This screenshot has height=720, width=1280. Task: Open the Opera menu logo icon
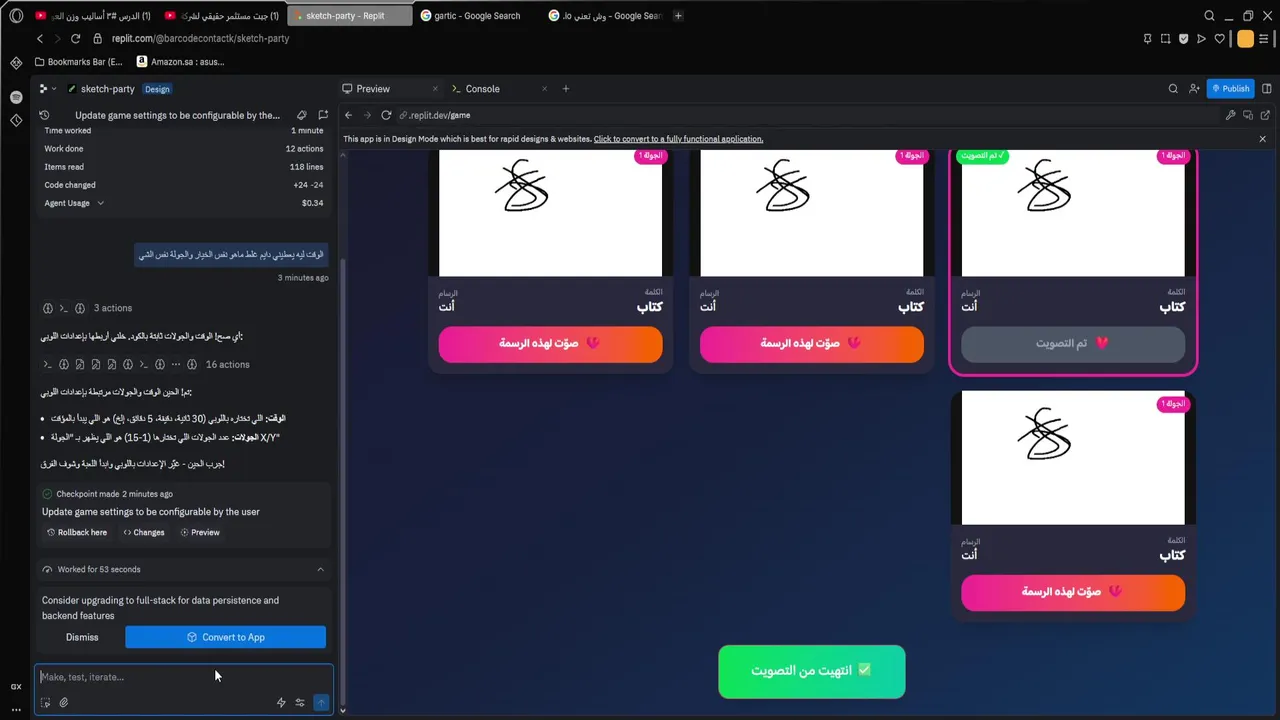(x=16, y=16)
